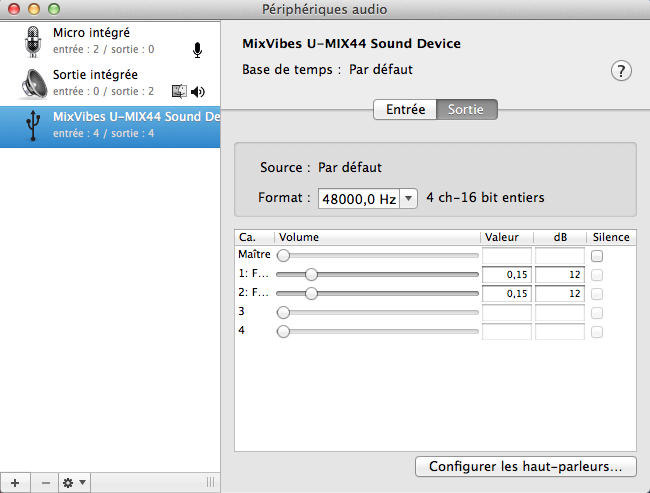The height and width of the screenshot is (493, 650).
Task: Switch to the Entrée tab
Action: (405, 110)
